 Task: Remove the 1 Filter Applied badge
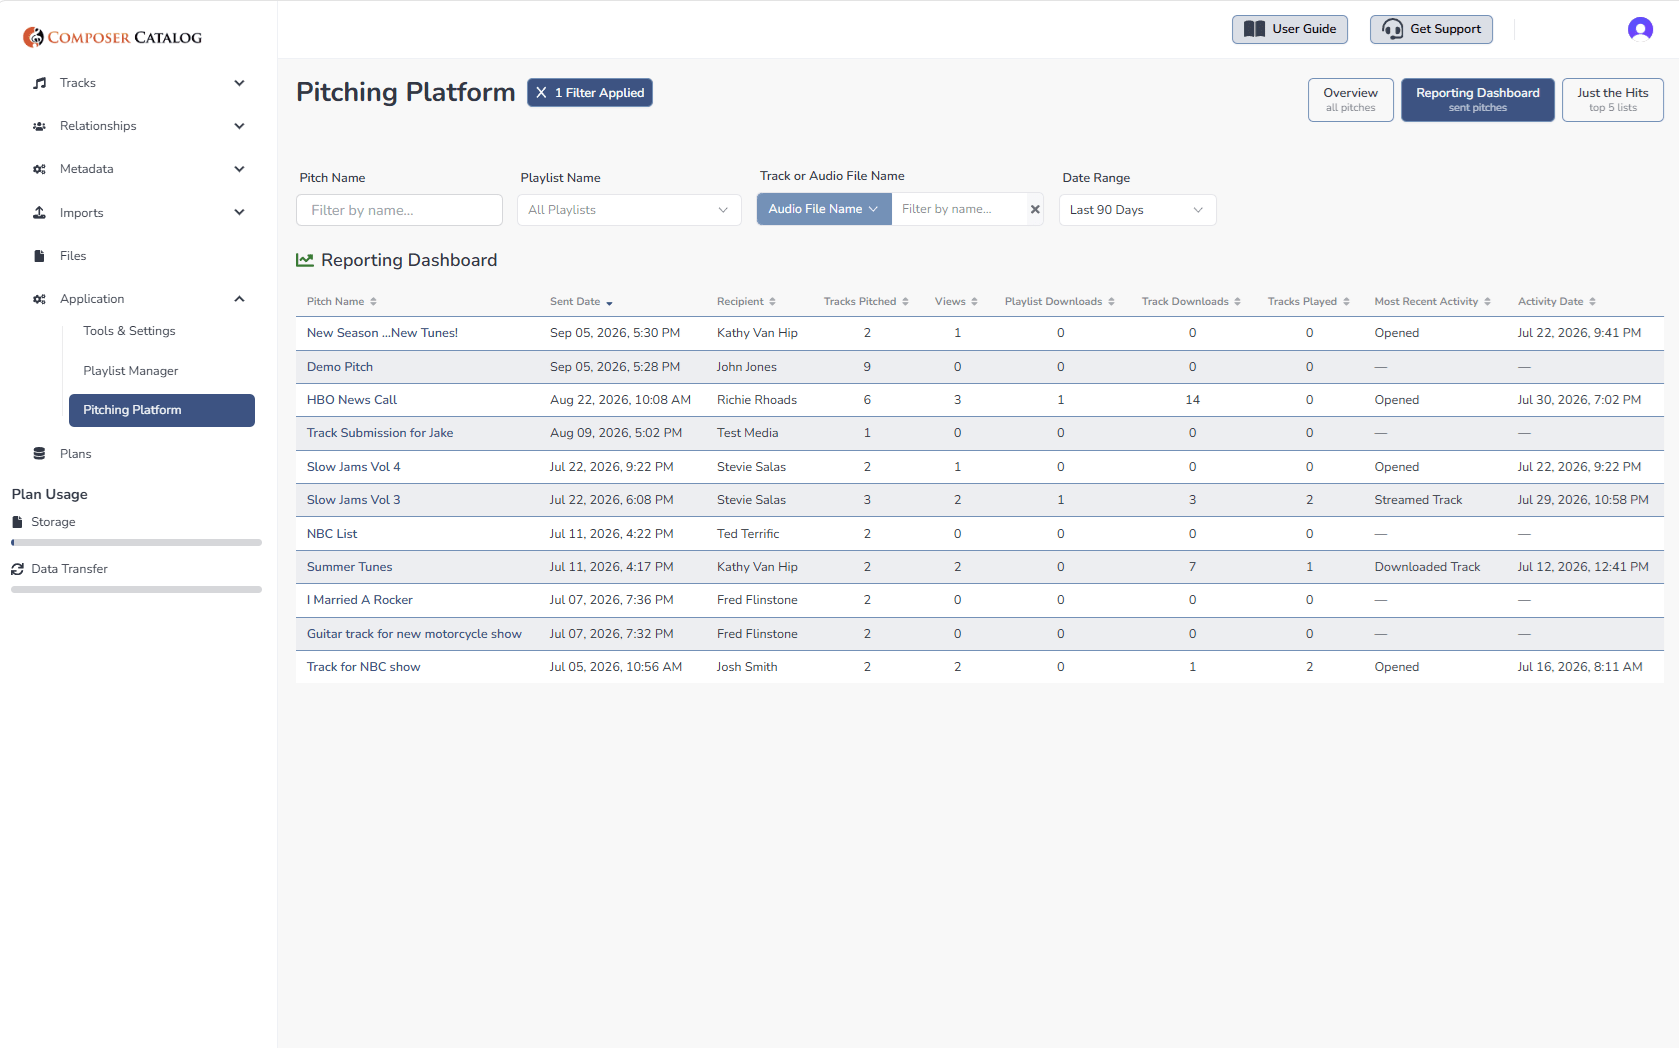[590, 93]
